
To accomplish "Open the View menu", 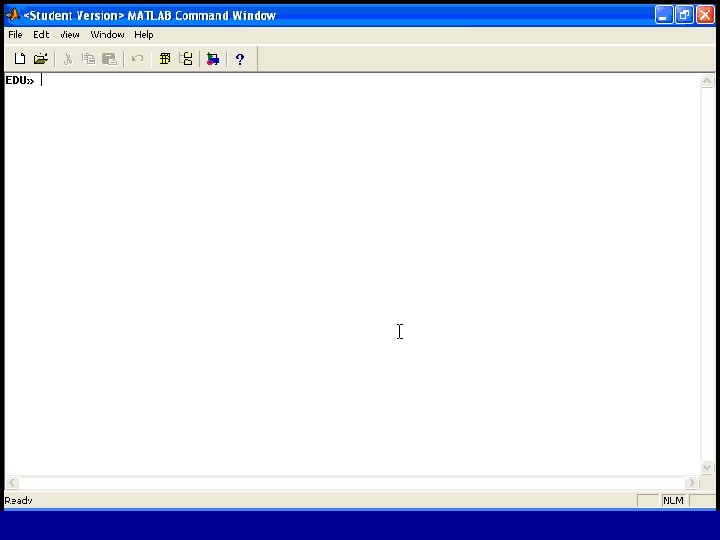I will click(69, 34).
